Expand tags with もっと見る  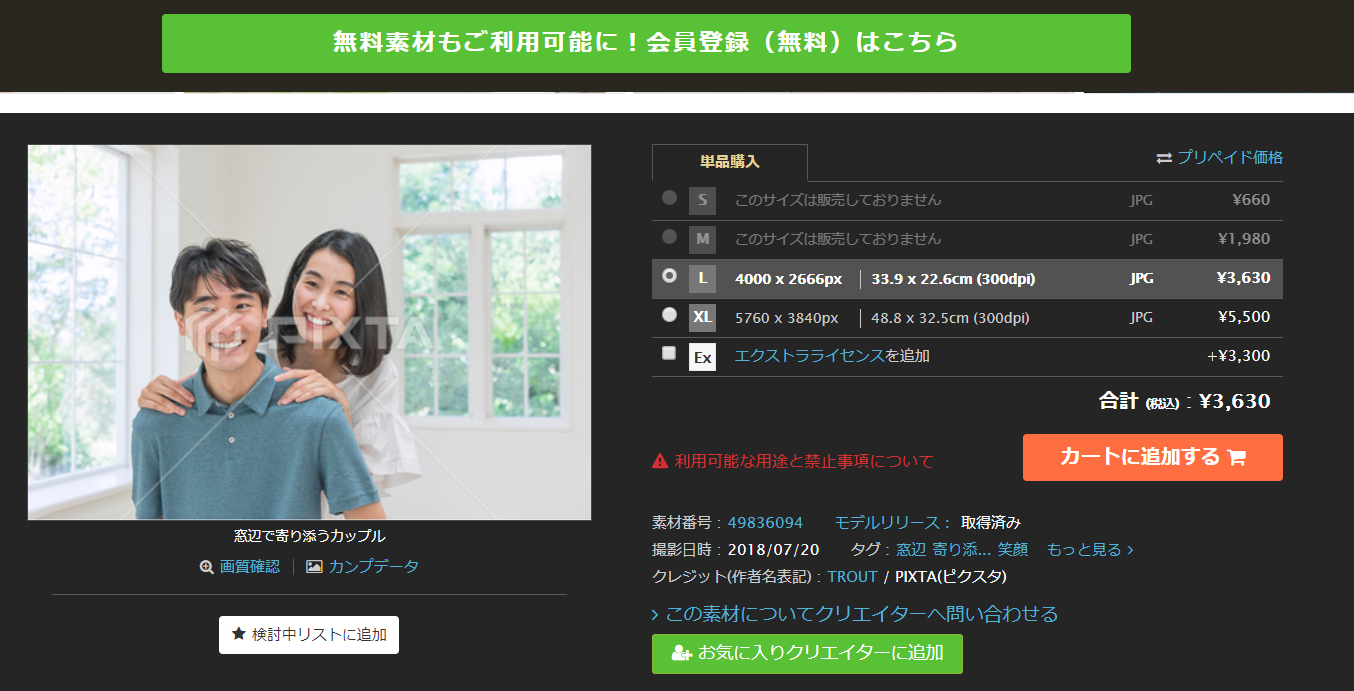pos(1090,550)
